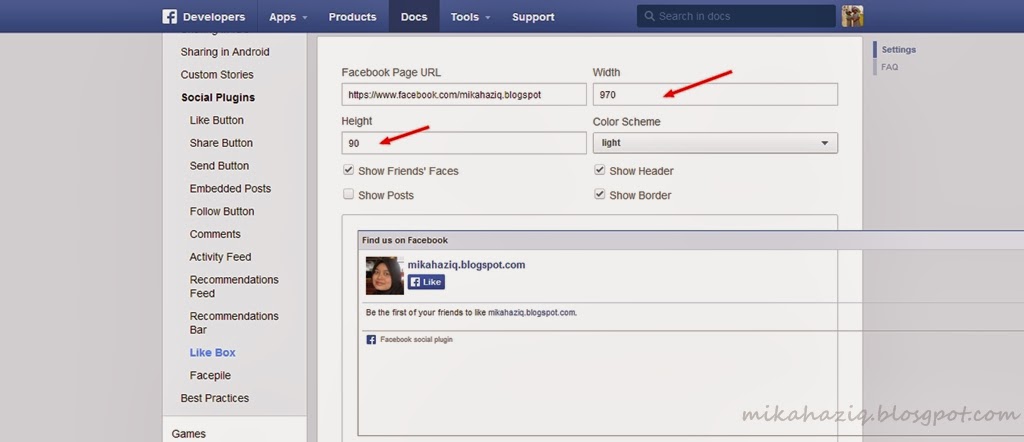Jump to Settings section anchor

click(x=899, y=50)
